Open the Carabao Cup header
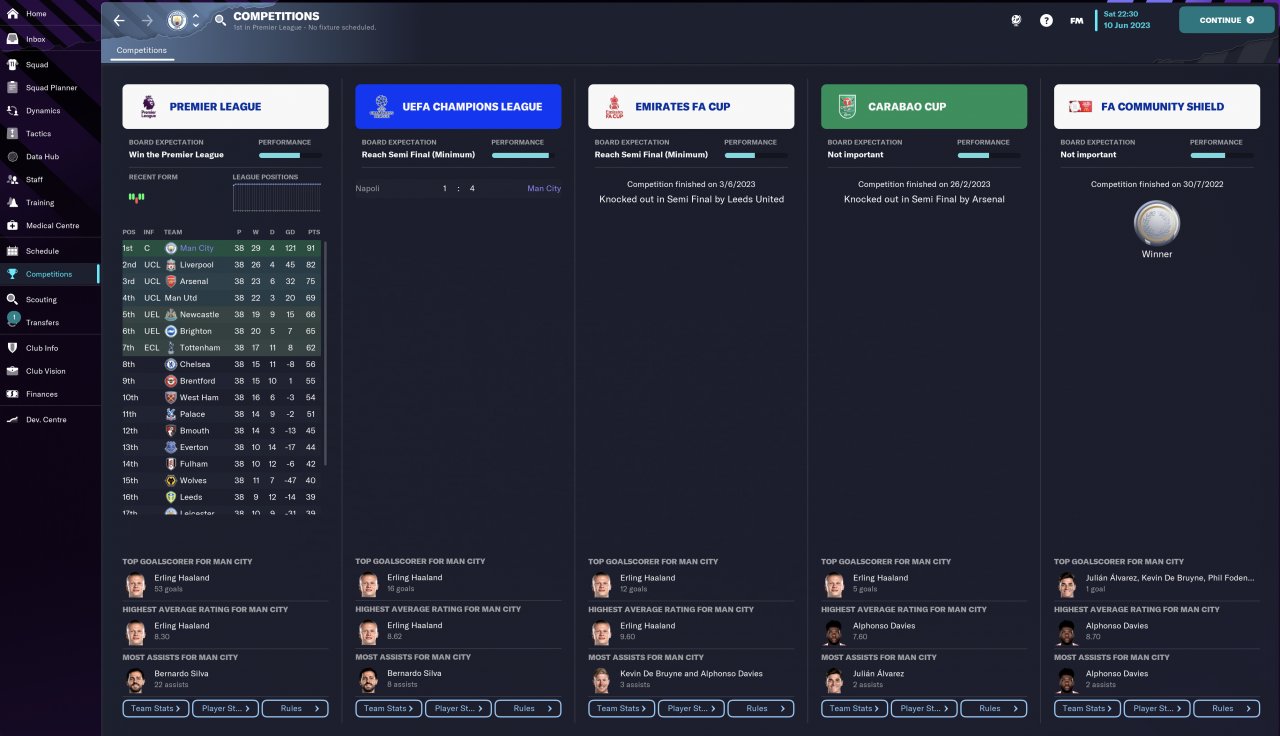This screenshot has width=1280, height=736. click(x=924, y=106)
